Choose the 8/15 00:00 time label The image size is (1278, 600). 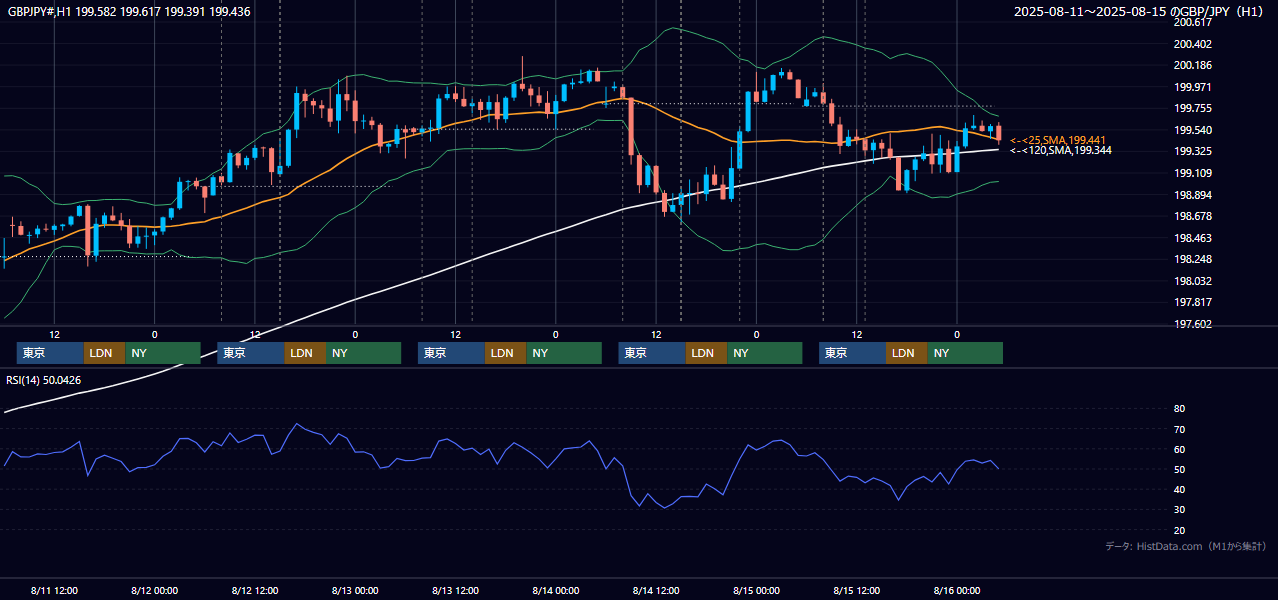click(x=756, y=590)
